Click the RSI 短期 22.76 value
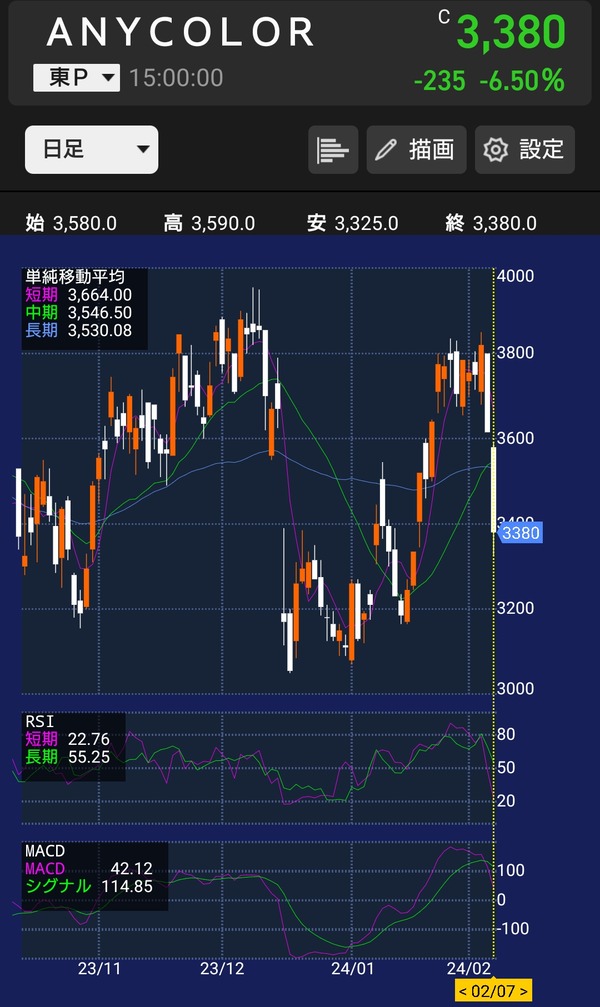Viewport: 600px width, 1007px height. [67, 739]
